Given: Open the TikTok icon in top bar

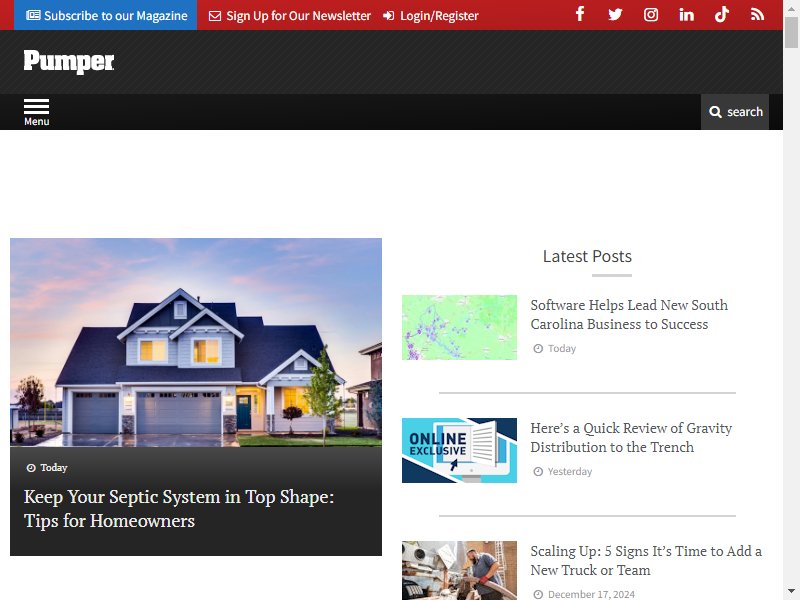Looking at the screenshot, I should pyautogui.click(x=721, y=14).
